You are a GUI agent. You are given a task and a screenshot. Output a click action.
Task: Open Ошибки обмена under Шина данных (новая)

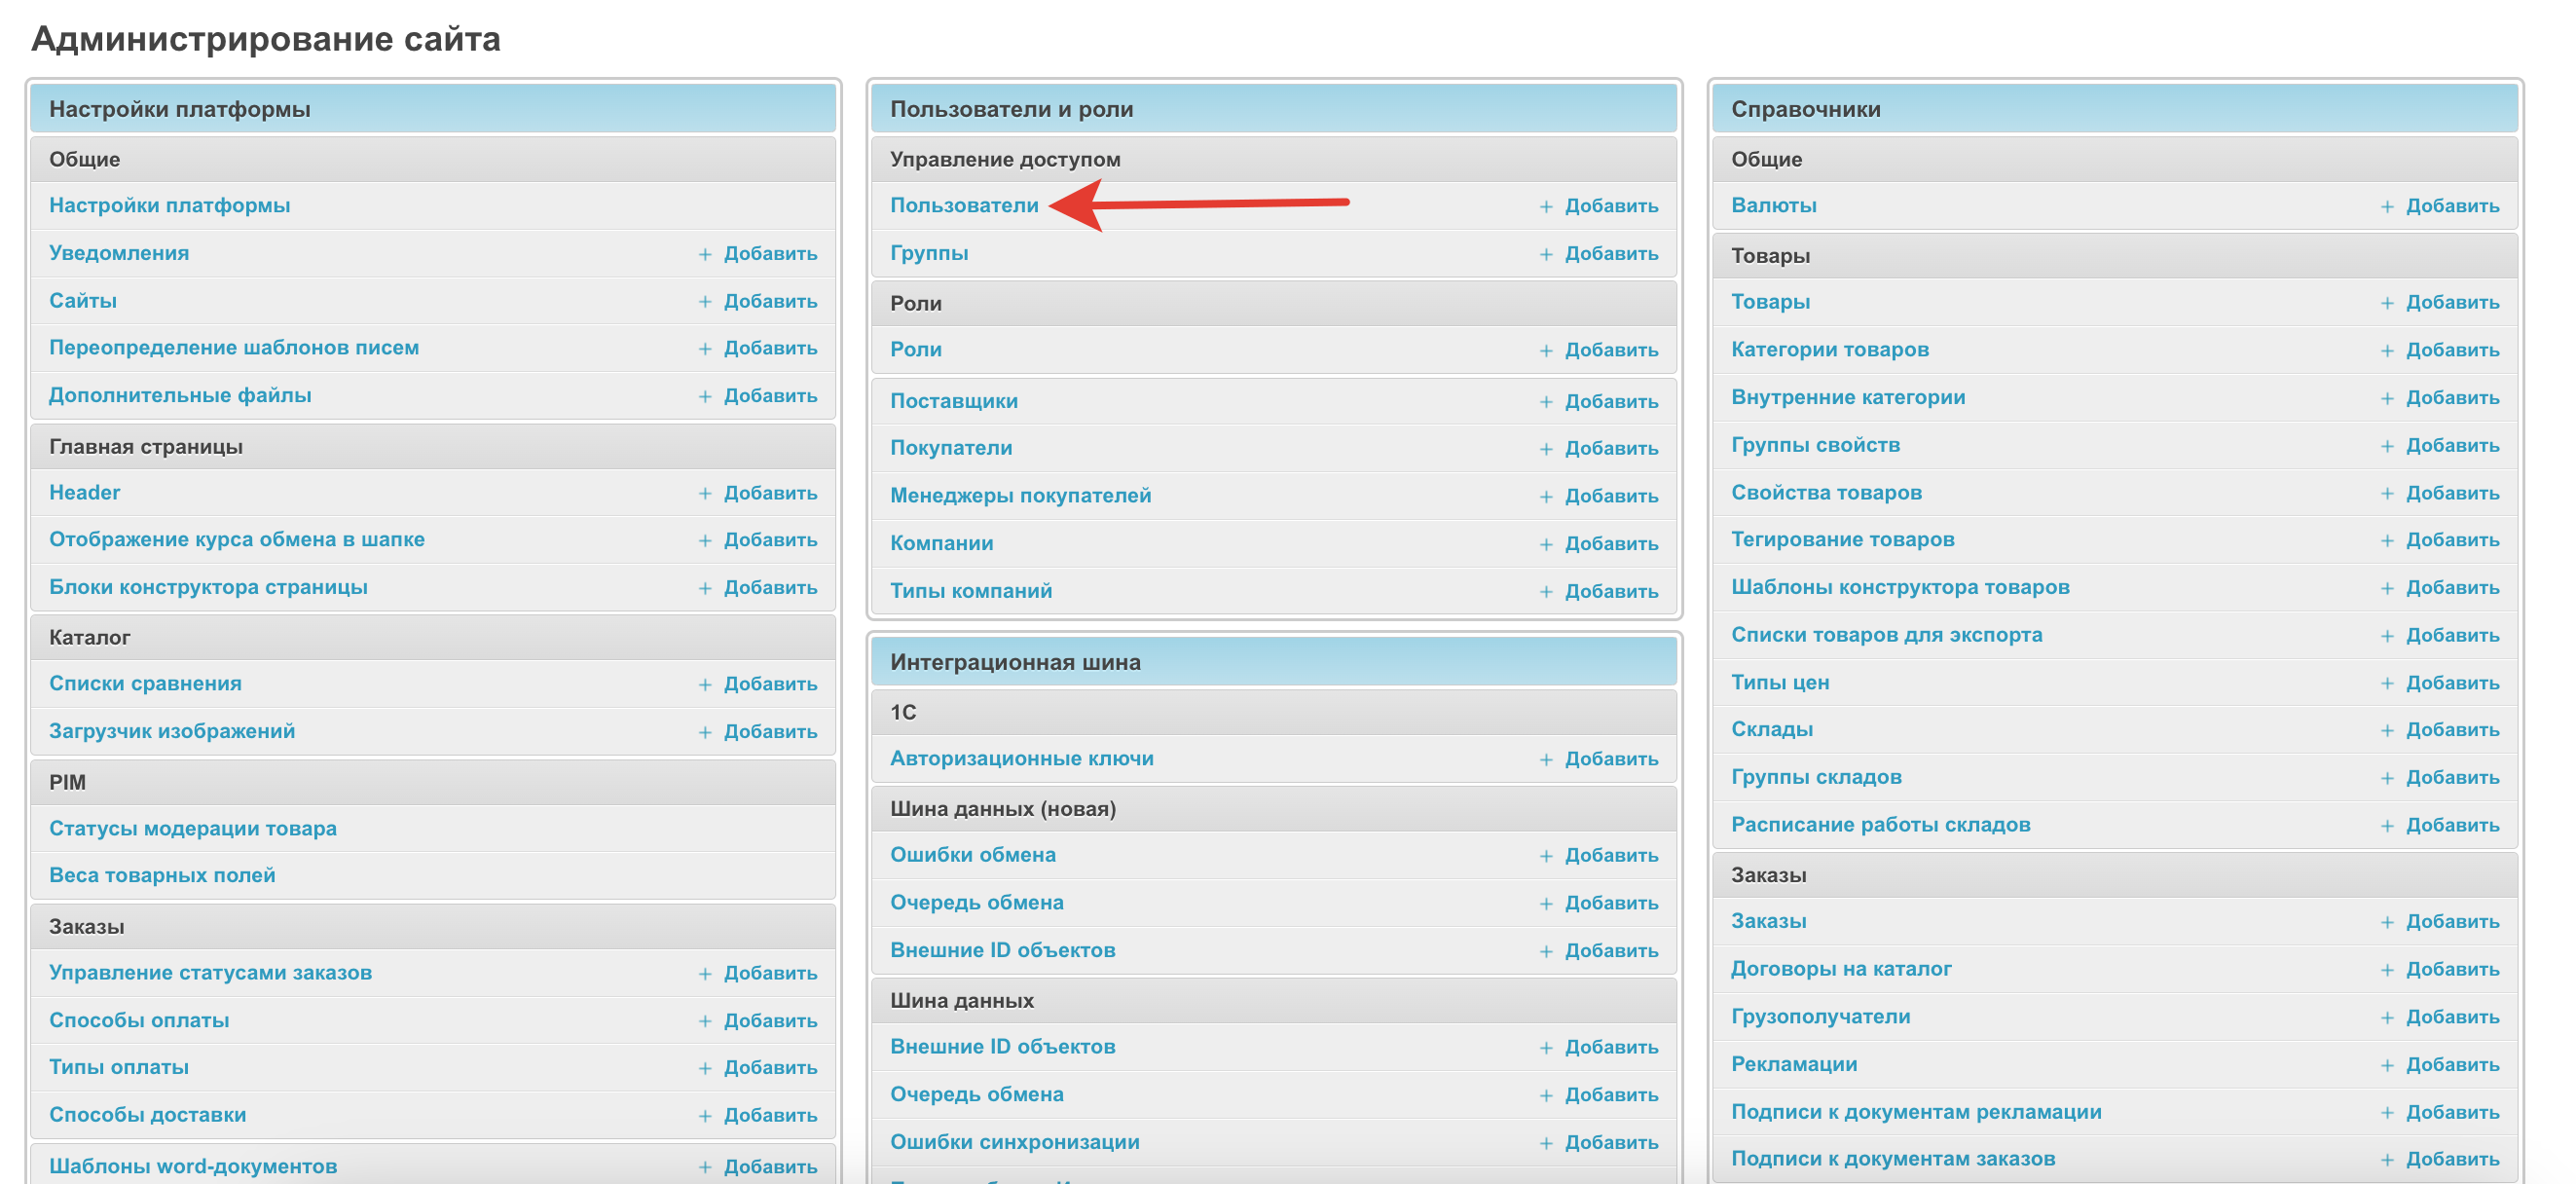coord(972,855)
